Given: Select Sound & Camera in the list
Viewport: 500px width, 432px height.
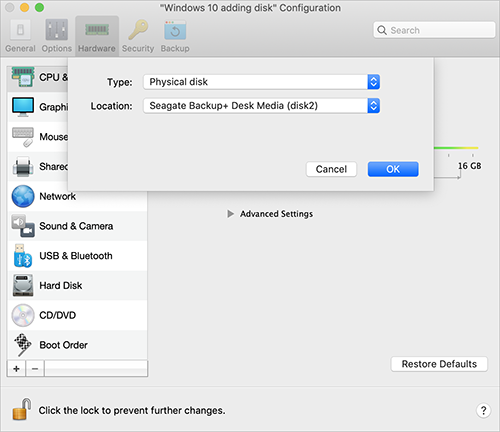Looking at the screenshot, I should (77, 226).
